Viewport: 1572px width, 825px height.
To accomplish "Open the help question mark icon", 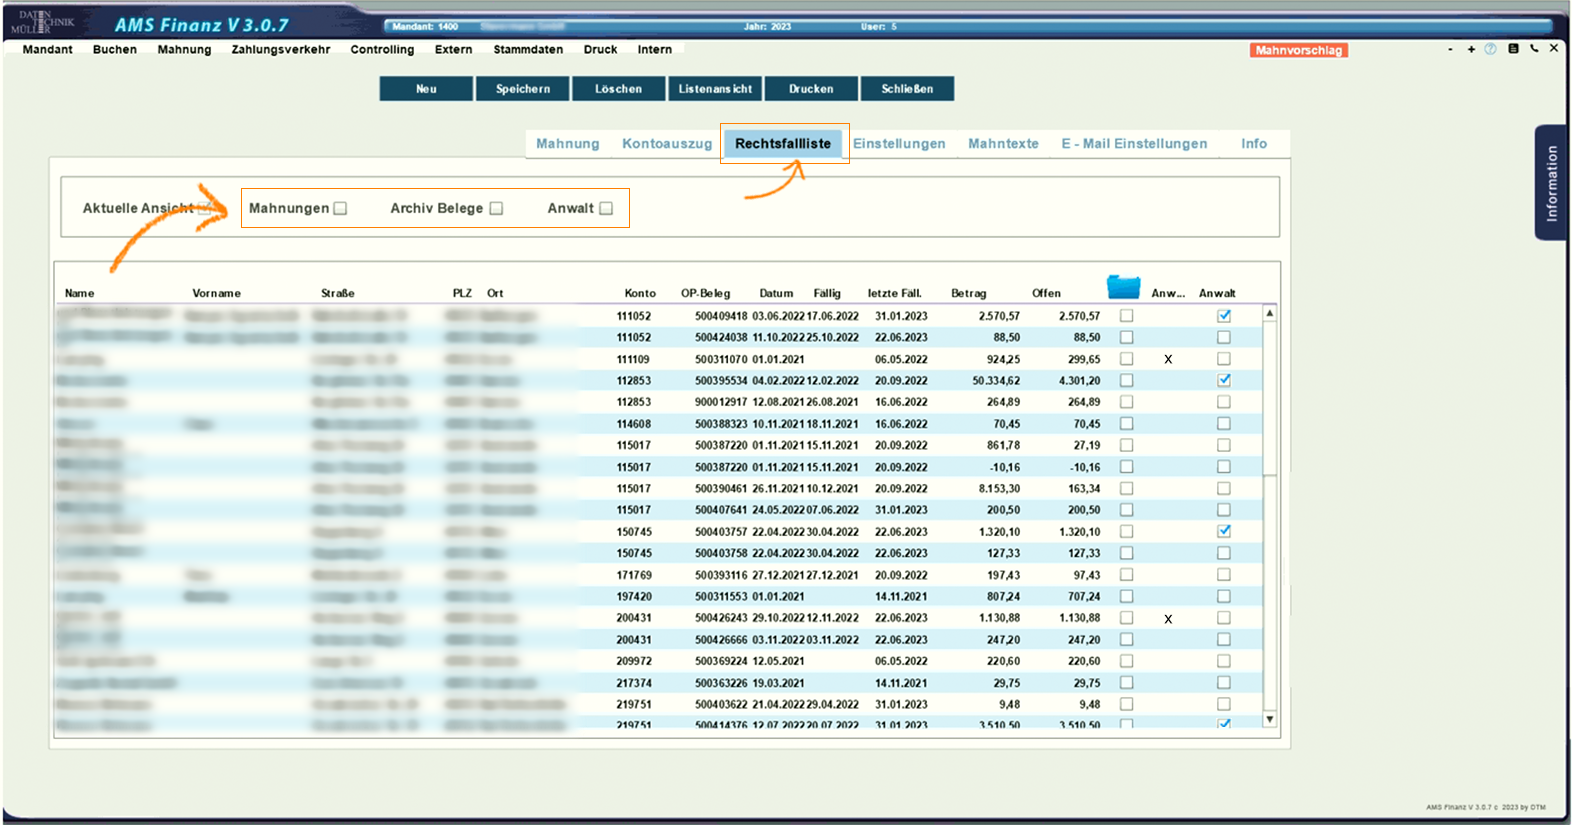I will [x=1490, y=49].
